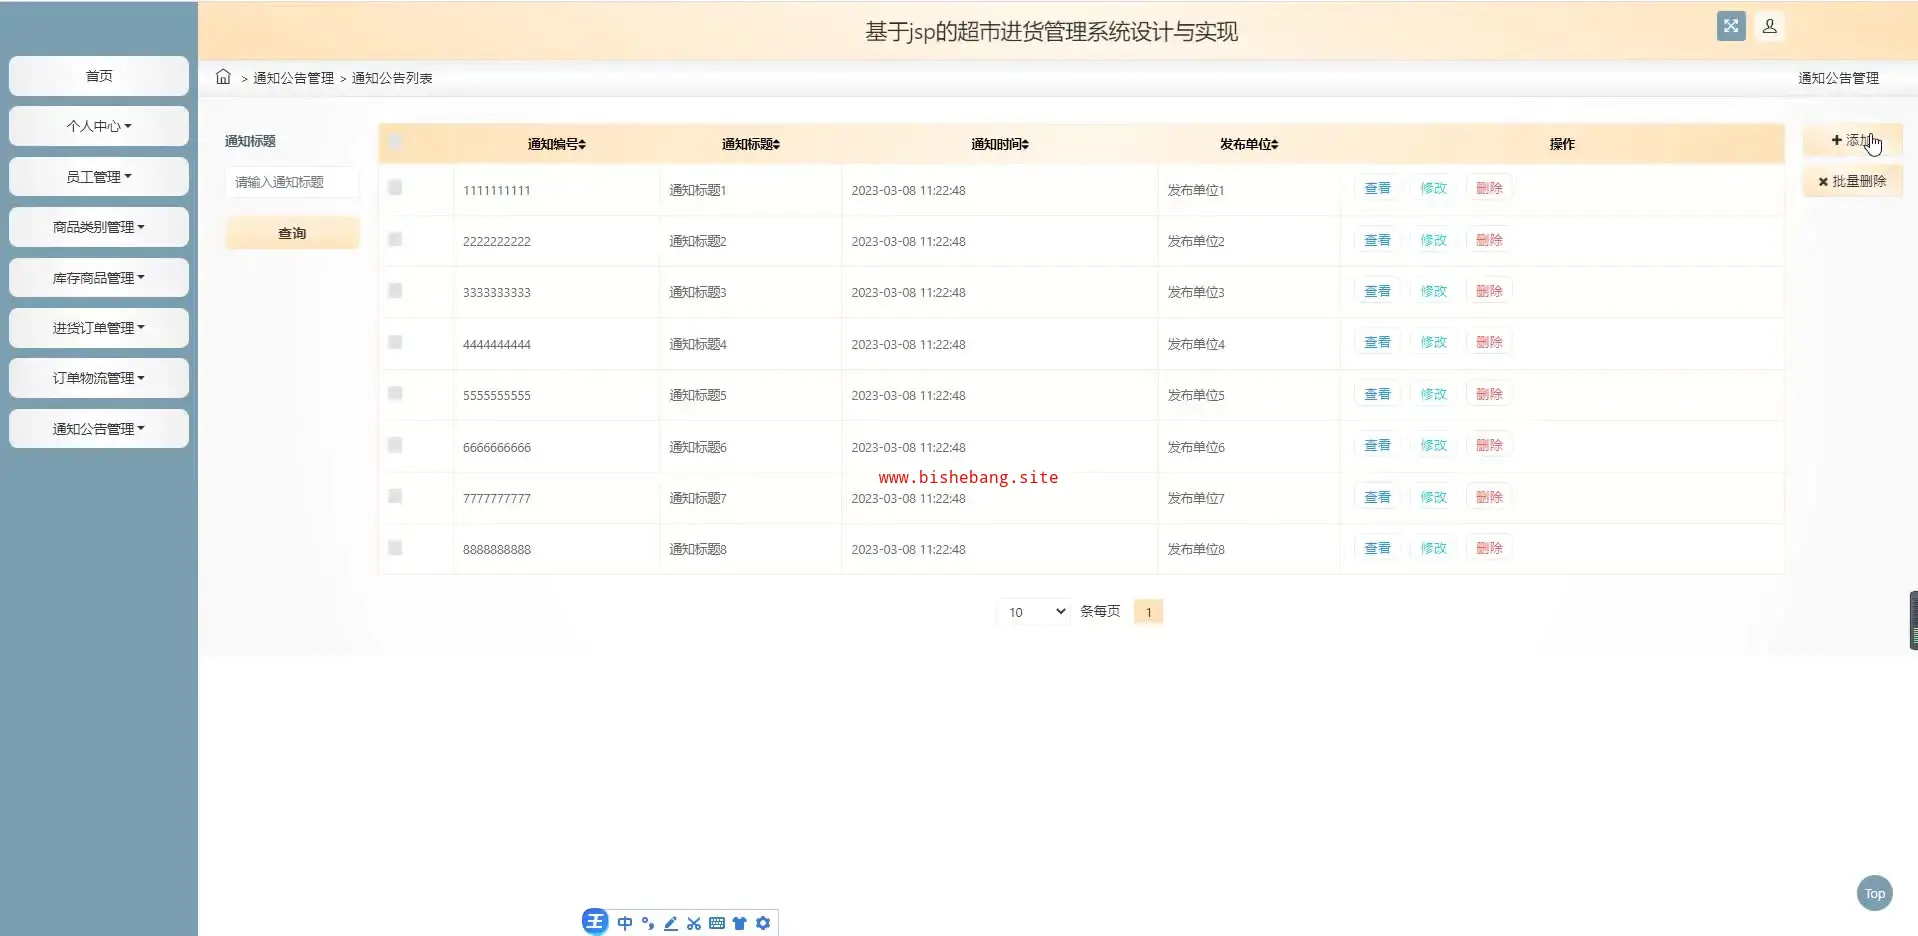Image resolution: width=1918 pixels, height=936 pixels.
Task: Select checkbox for row 5555555555
Action: (x=395, y=394)
